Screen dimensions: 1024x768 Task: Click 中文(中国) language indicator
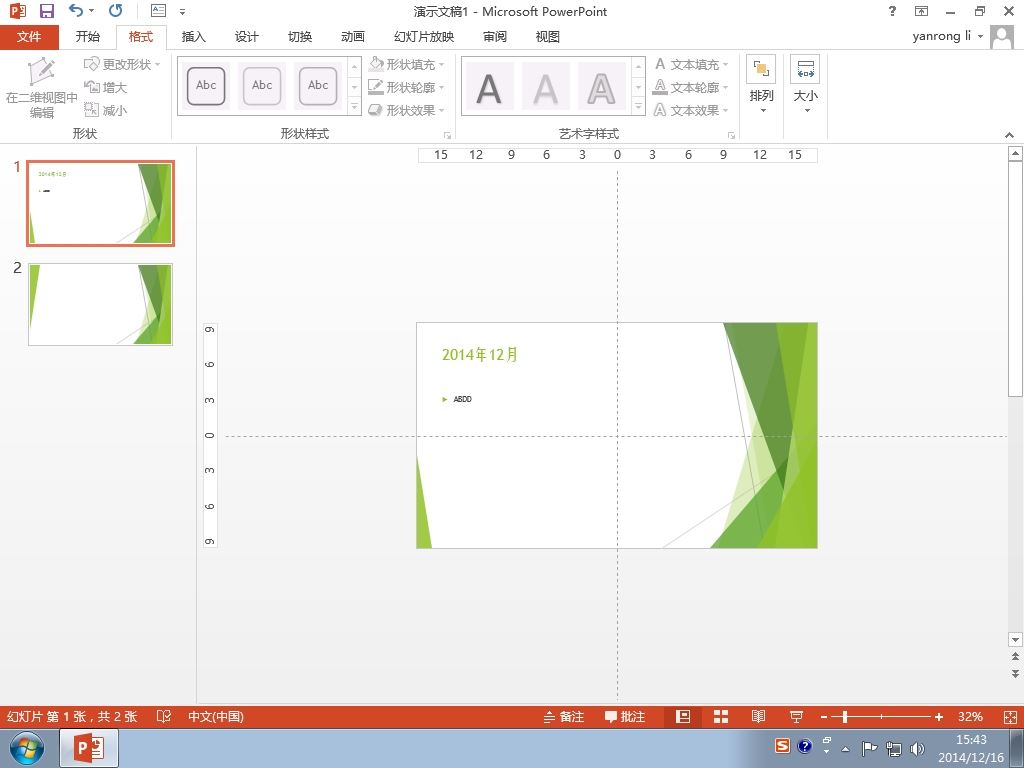click(216, 716)
